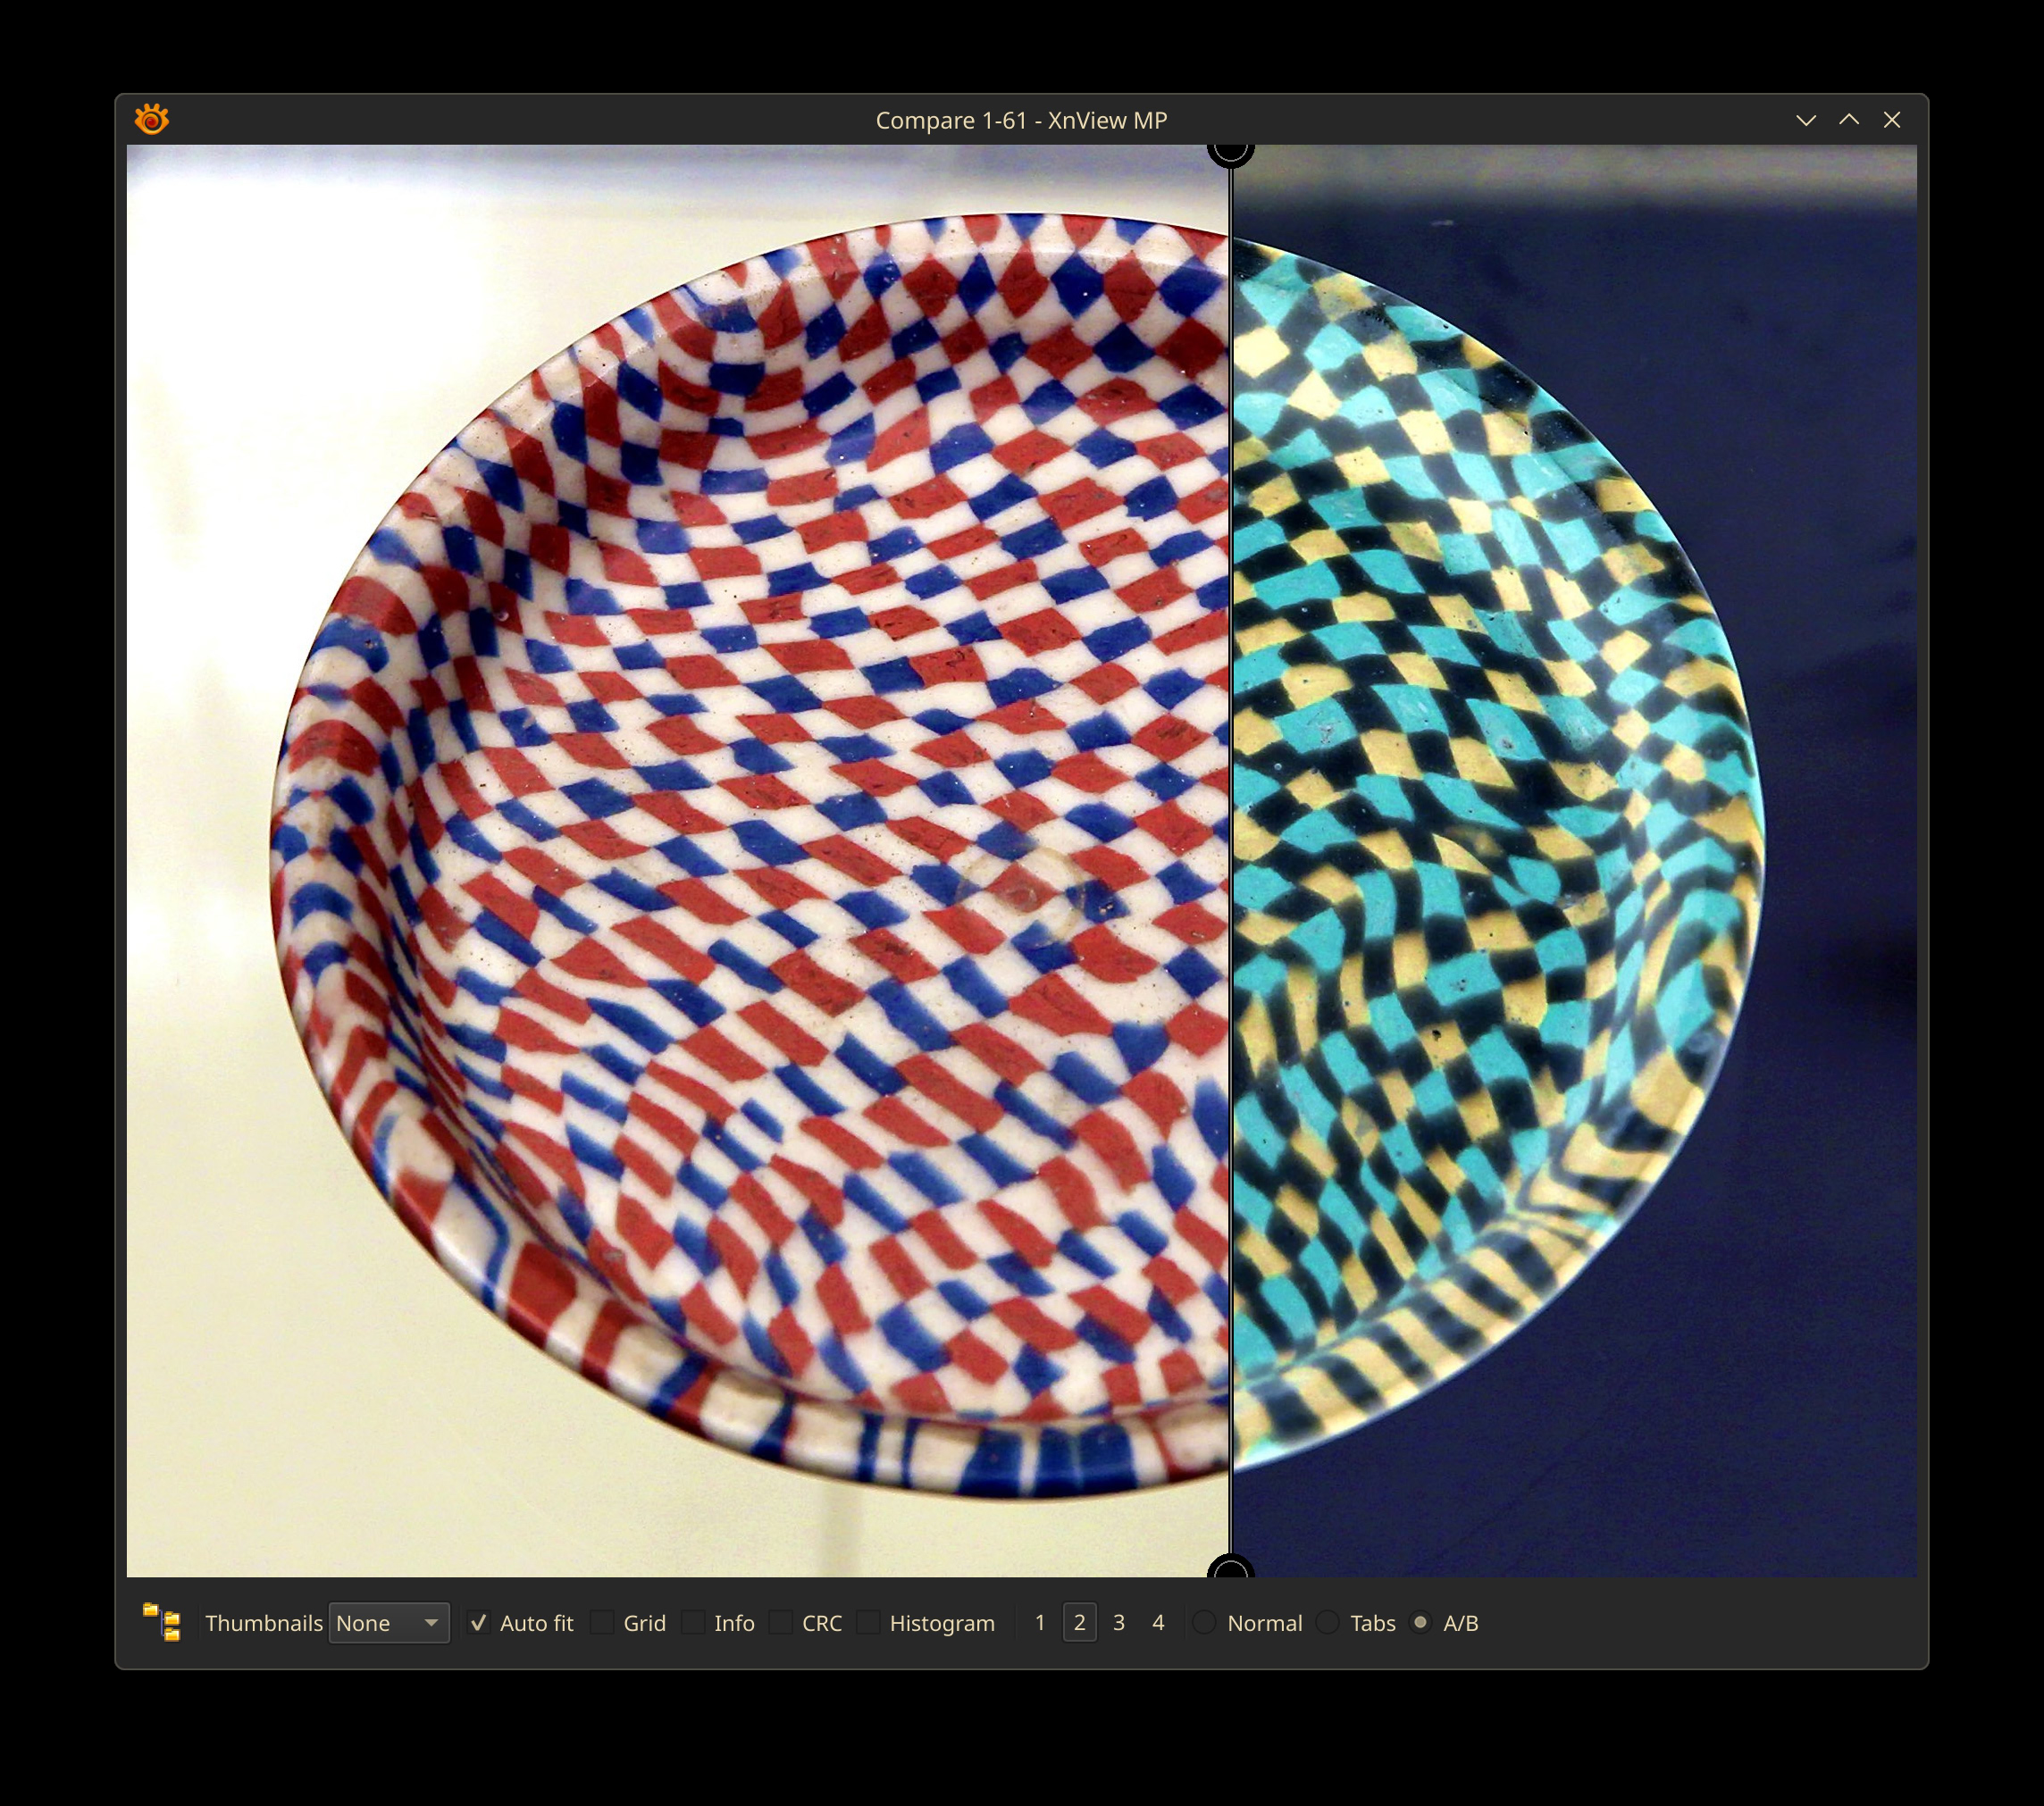Switch to 3 images layout

click(x=1119, y=1623)
